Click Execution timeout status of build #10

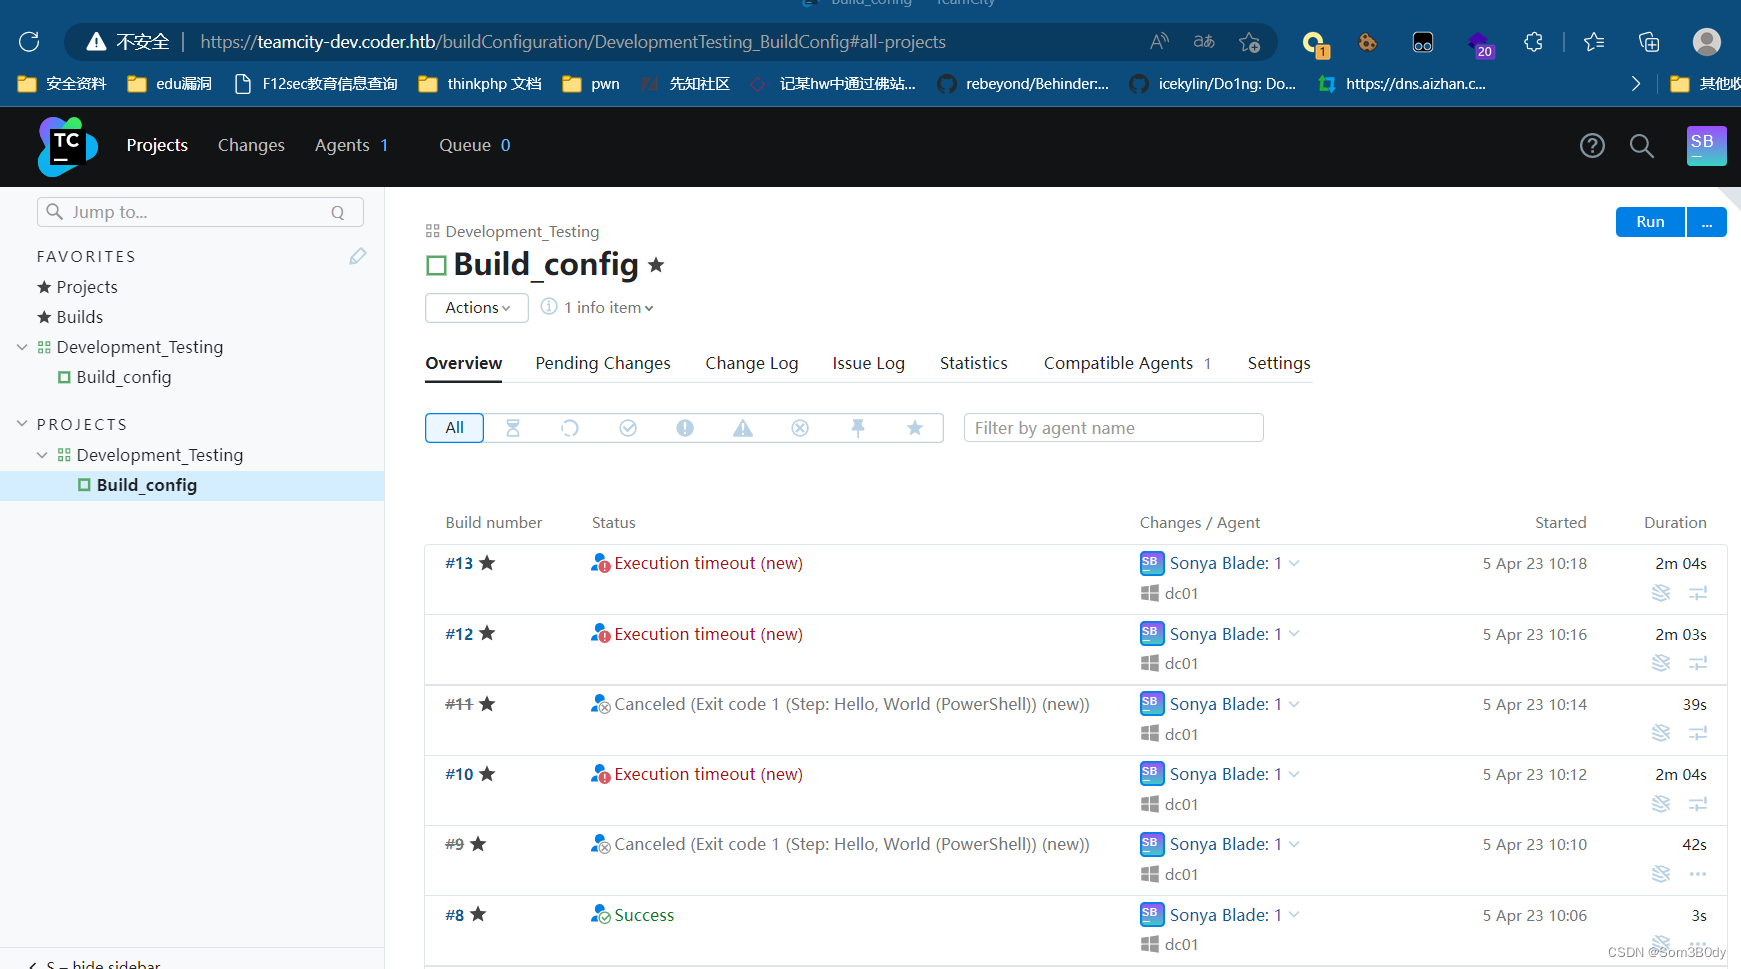(x=708, y=774)
